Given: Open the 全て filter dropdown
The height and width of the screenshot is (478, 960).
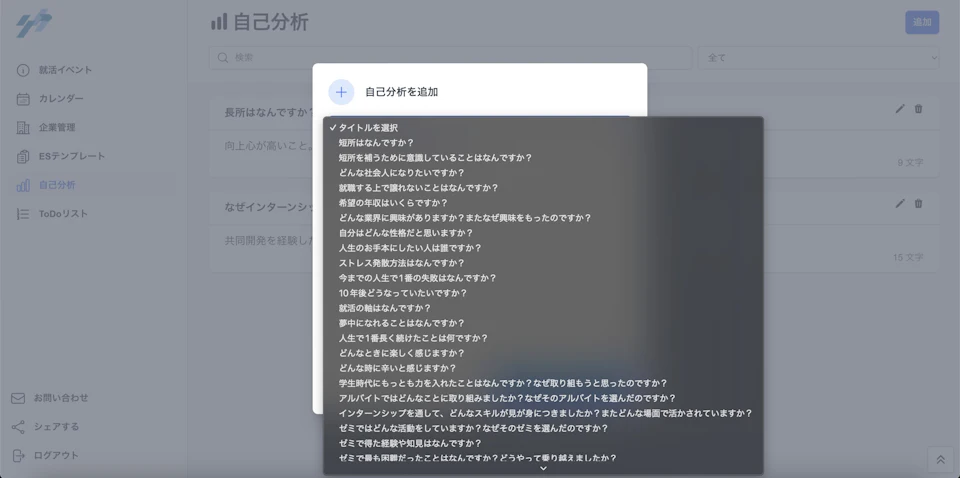Looking at the screenshot, I should point(819,58).
